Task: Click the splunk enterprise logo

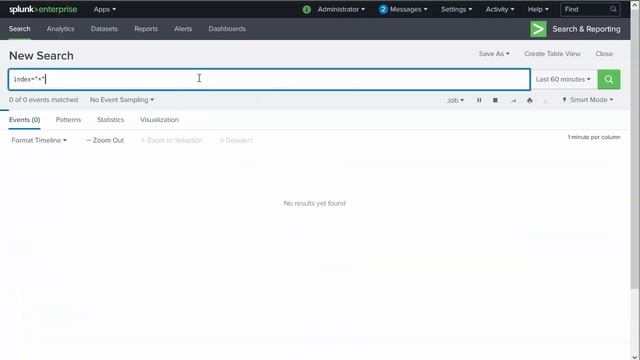Action: pos(43,9)
